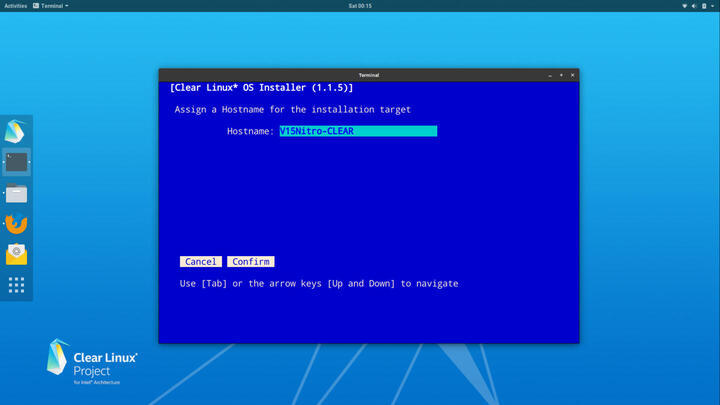This screenshot has width=720, height=405.
Task: Click the navigation hint about Tab and arrow keys
Action: click(x=319, y=283)
